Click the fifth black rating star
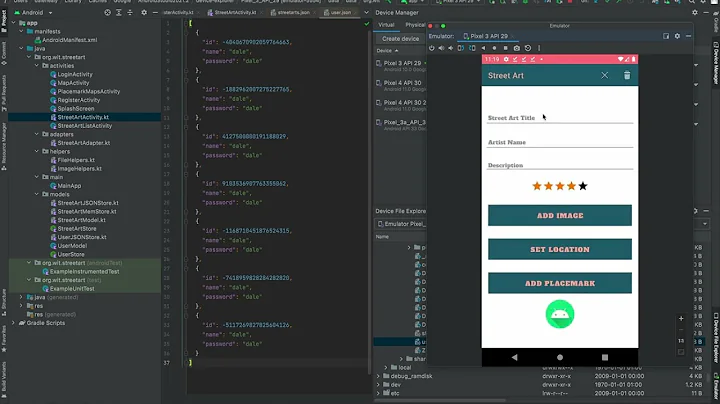This screenshot has height=404, width=720. [583, 186]
